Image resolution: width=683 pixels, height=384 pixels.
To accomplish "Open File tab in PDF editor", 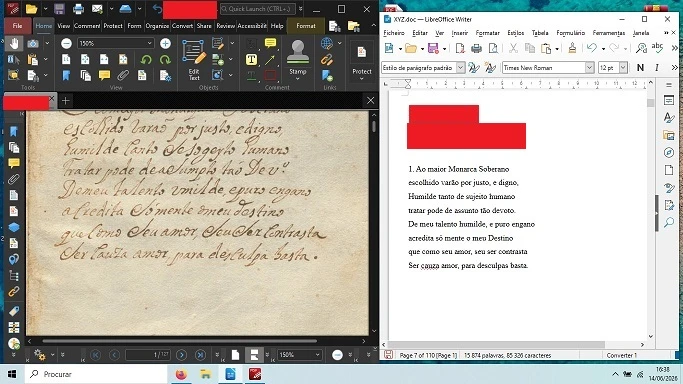I will tap(17, 26).
